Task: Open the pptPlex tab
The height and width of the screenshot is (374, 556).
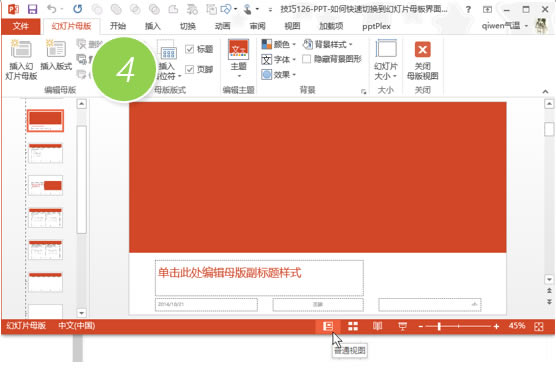Action: (376, 26)
